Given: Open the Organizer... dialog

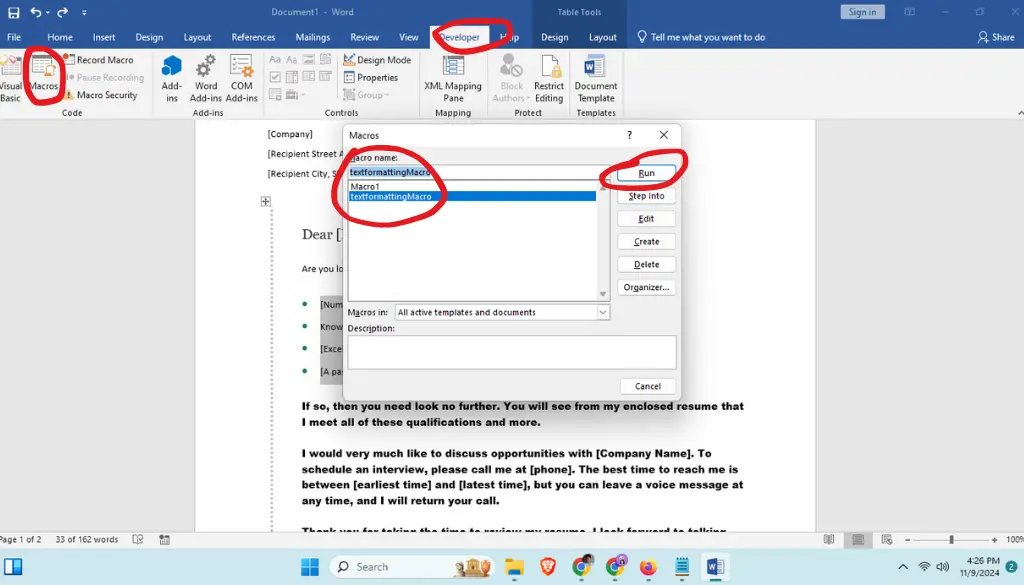Looking at the screenshot, I should pos(646,287).
